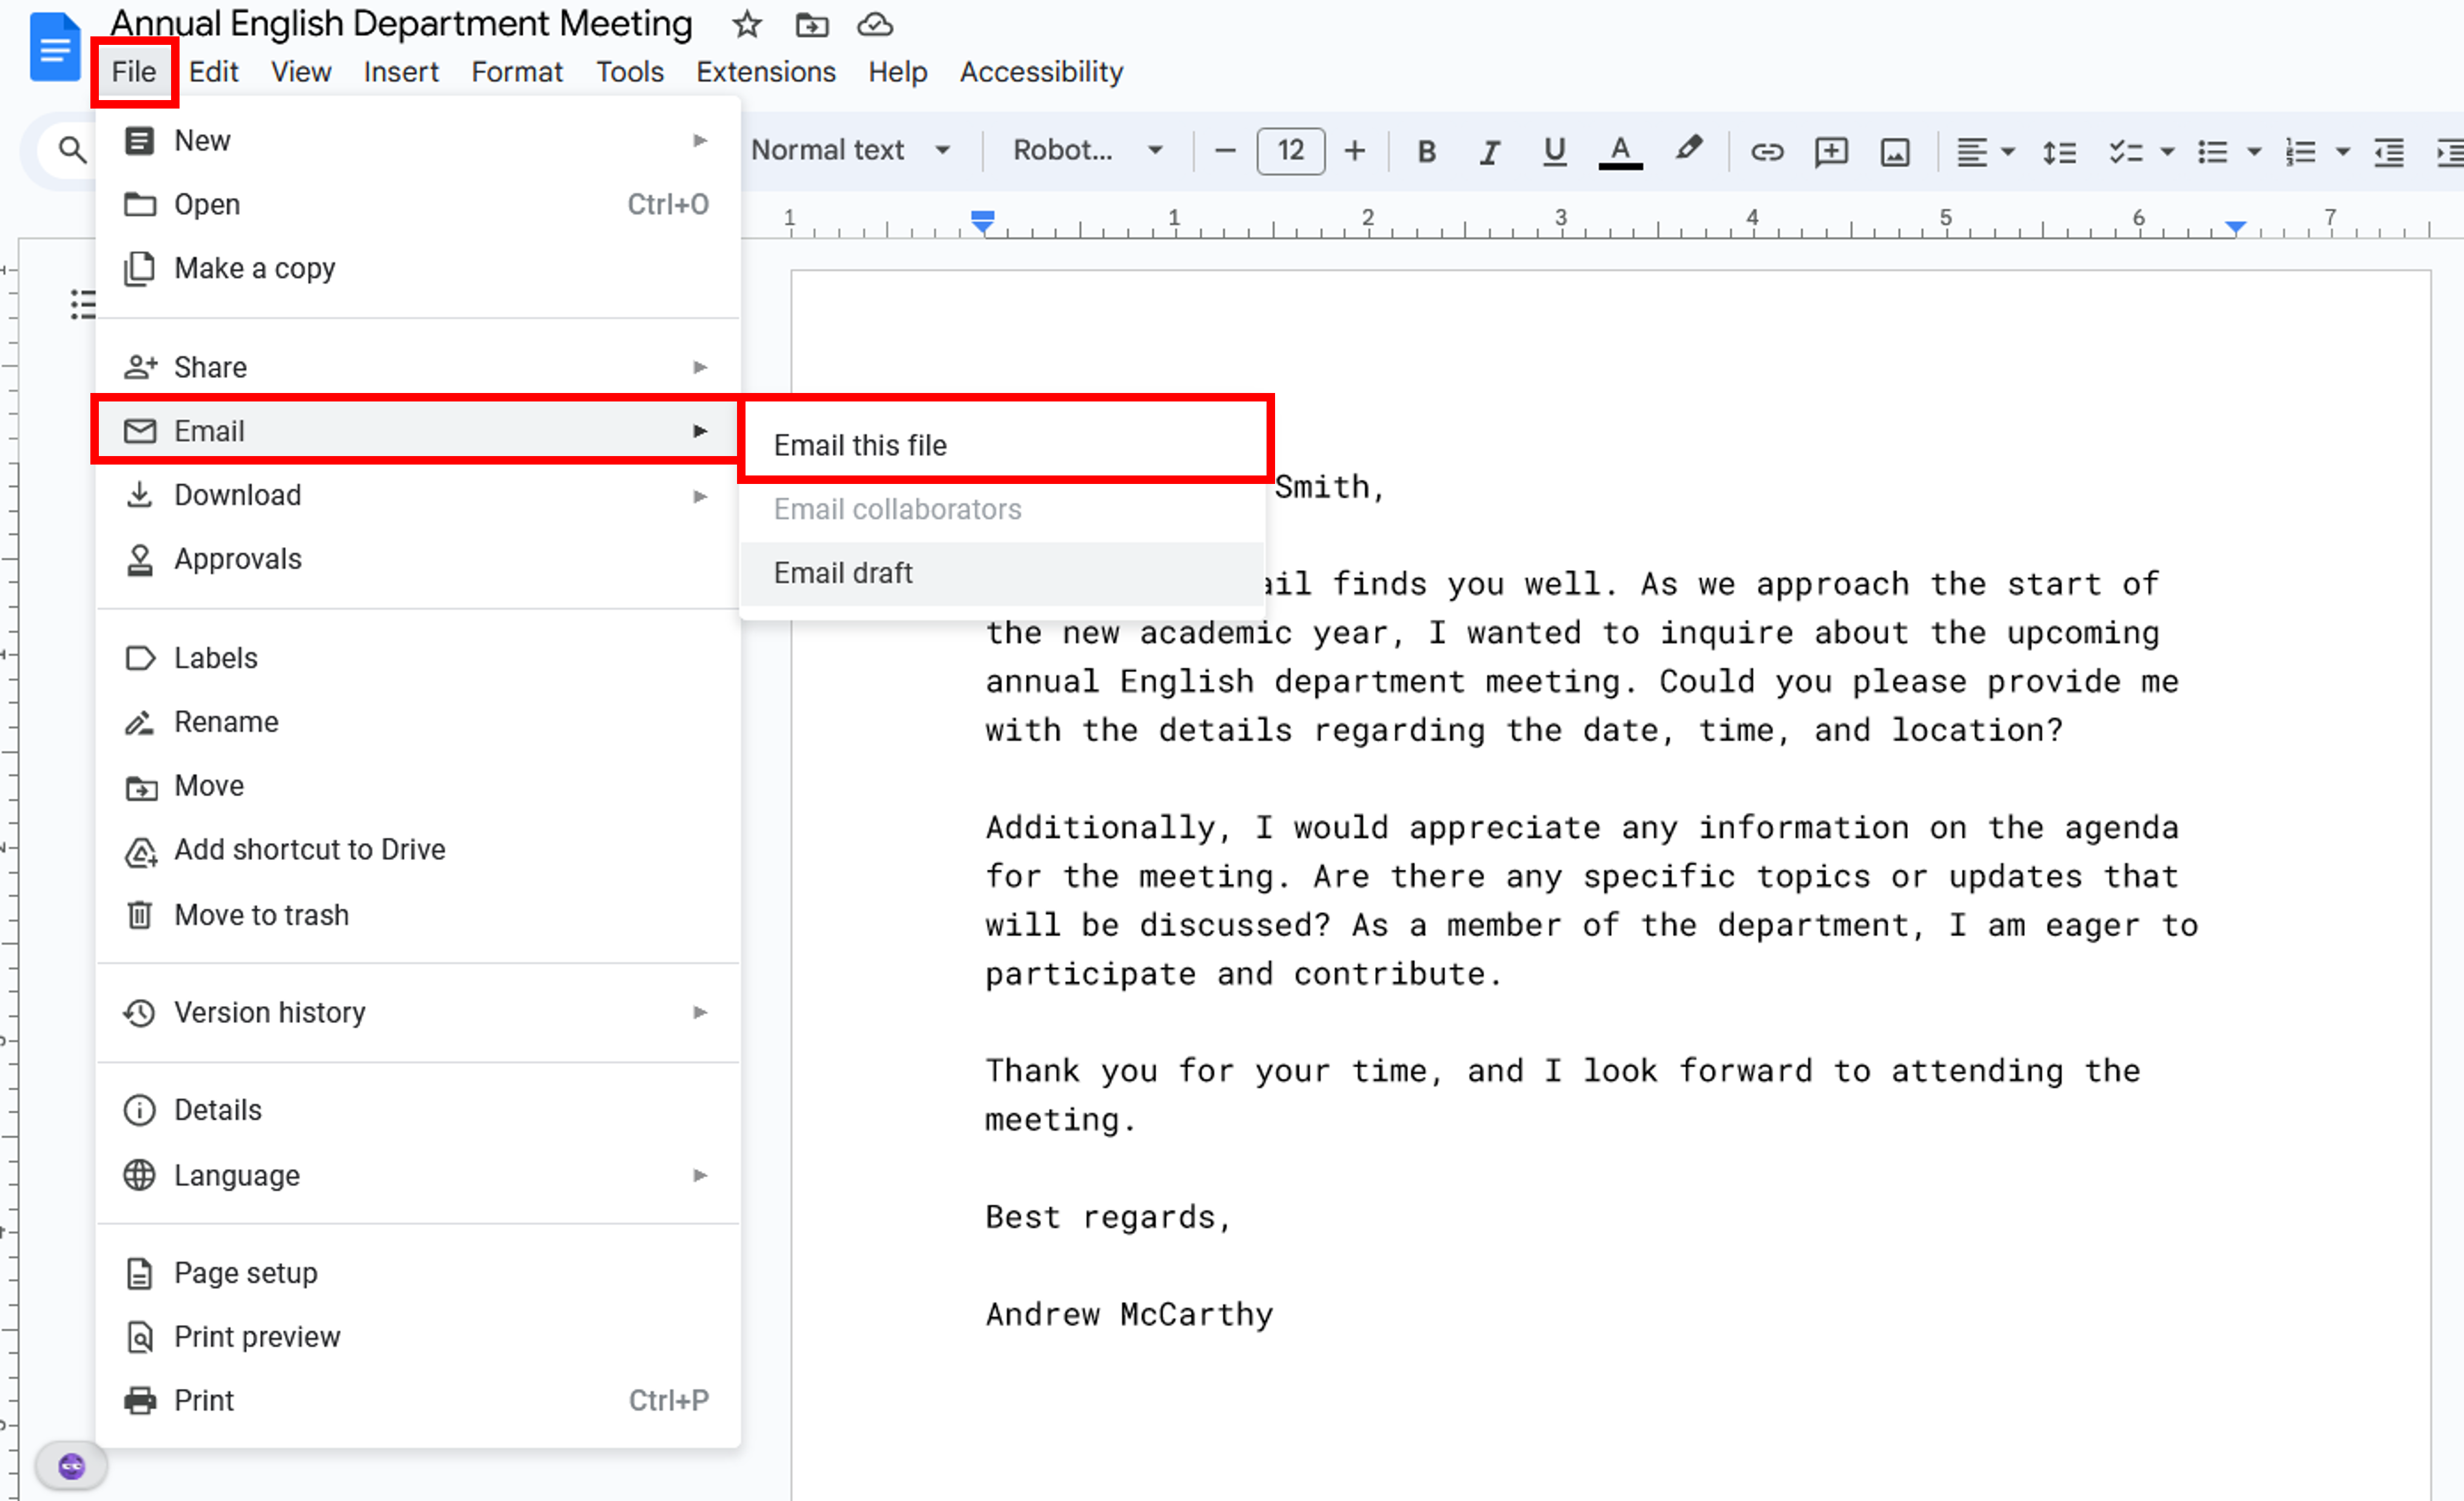Choose Open from the File menu
The width and height of the screenshot is (2464, 1501).
point(417,204)
